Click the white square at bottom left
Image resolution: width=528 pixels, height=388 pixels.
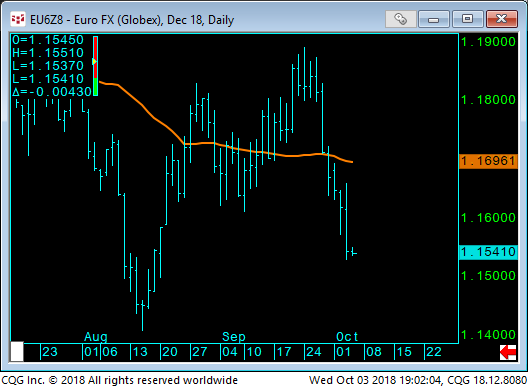[17, 352]
